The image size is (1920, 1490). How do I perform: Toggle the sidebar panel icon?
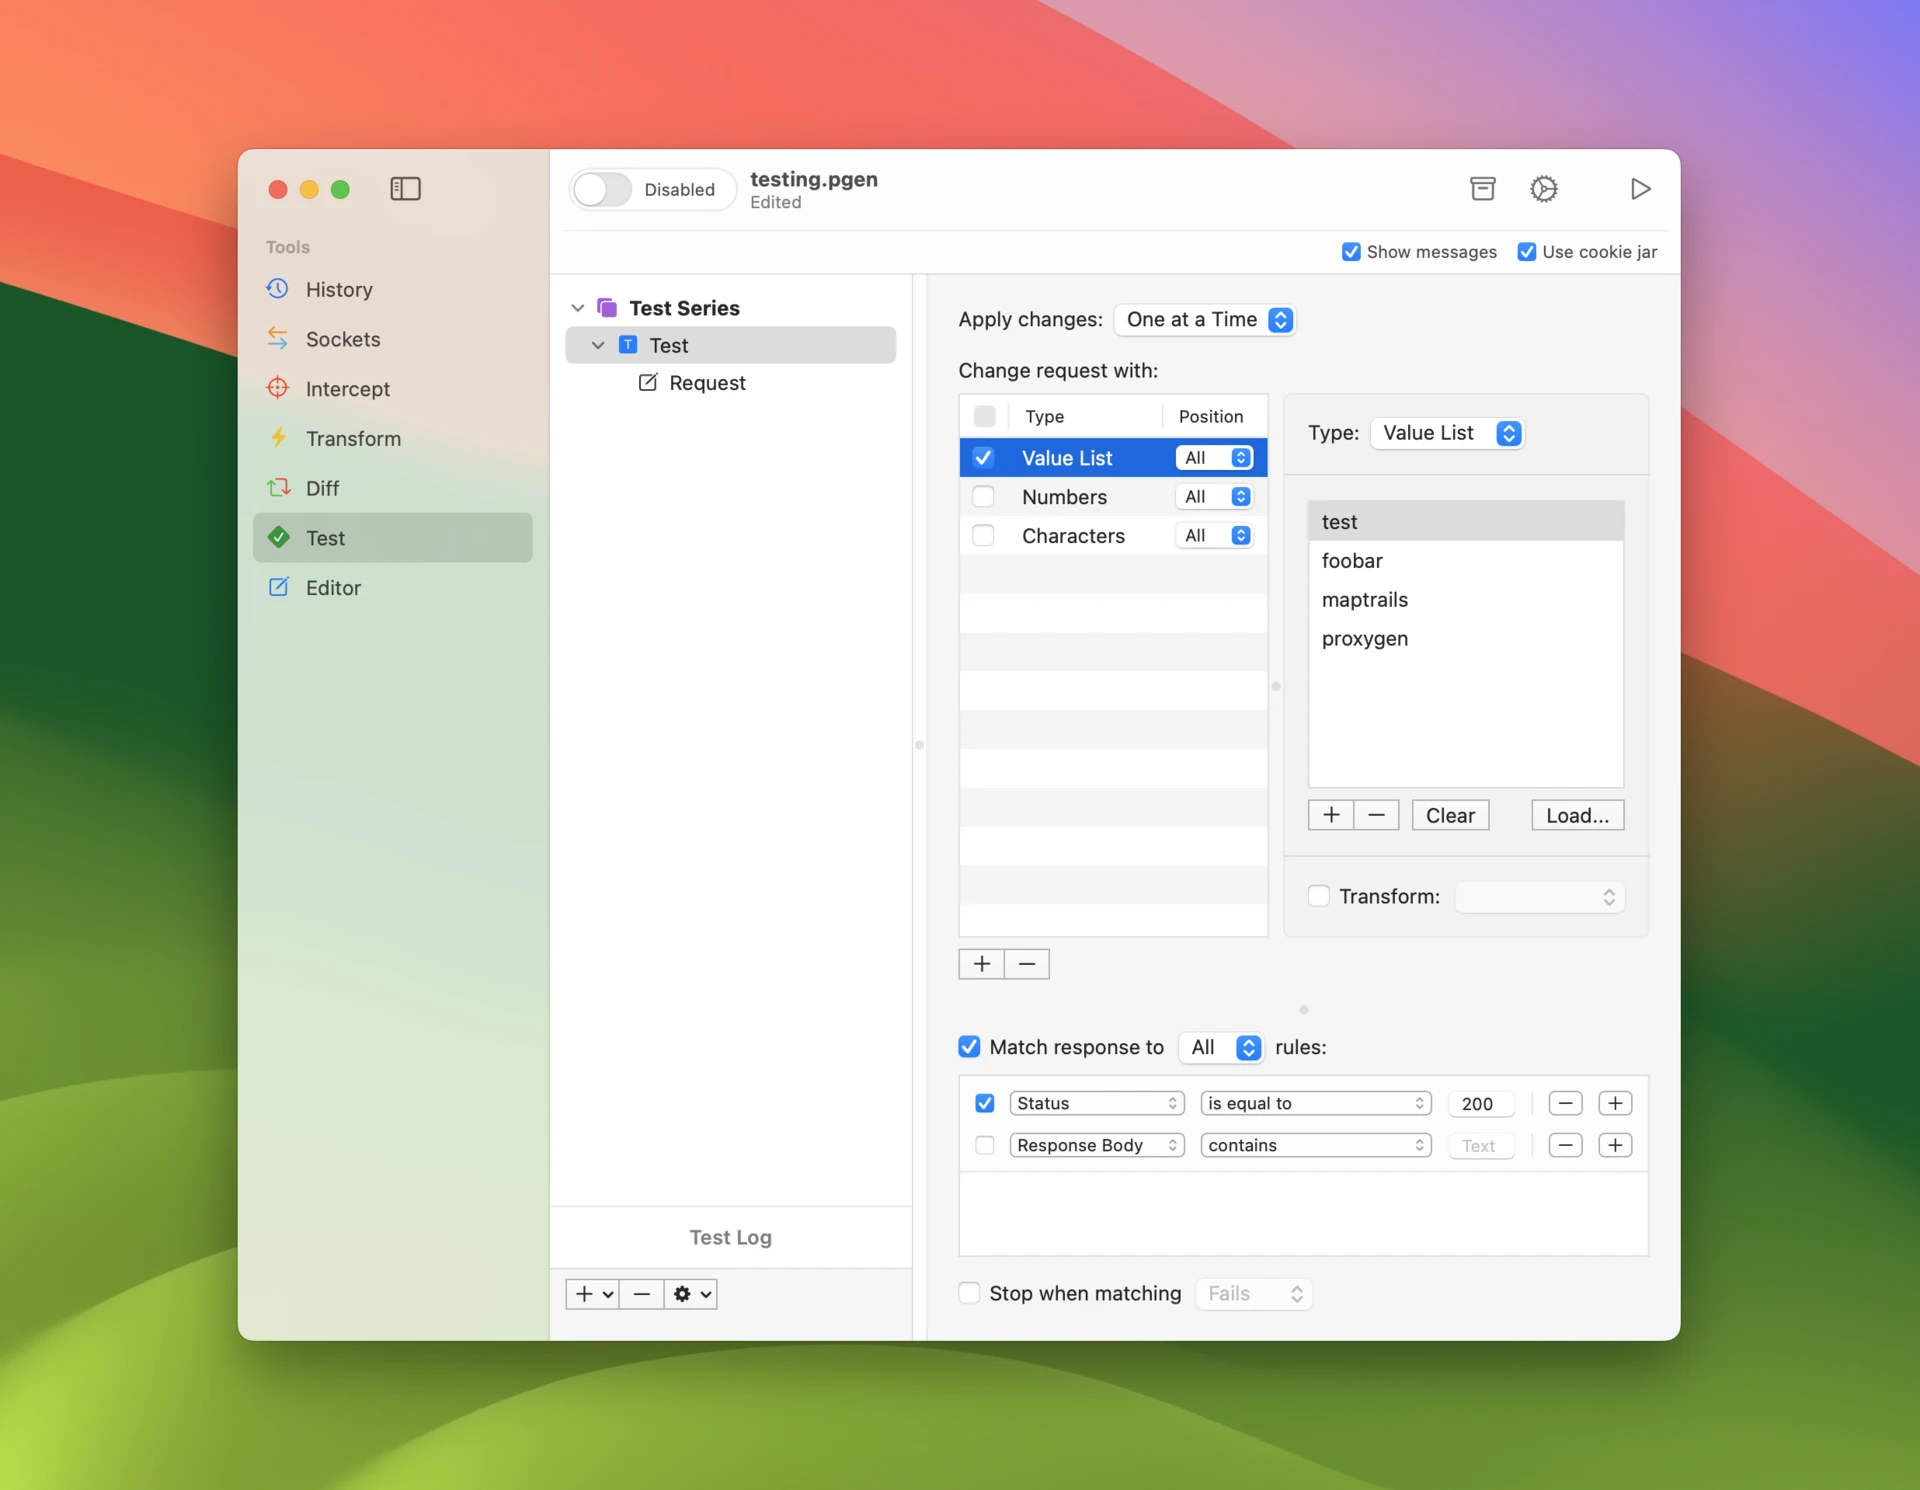pyautogui.click(x=405, y=189)
